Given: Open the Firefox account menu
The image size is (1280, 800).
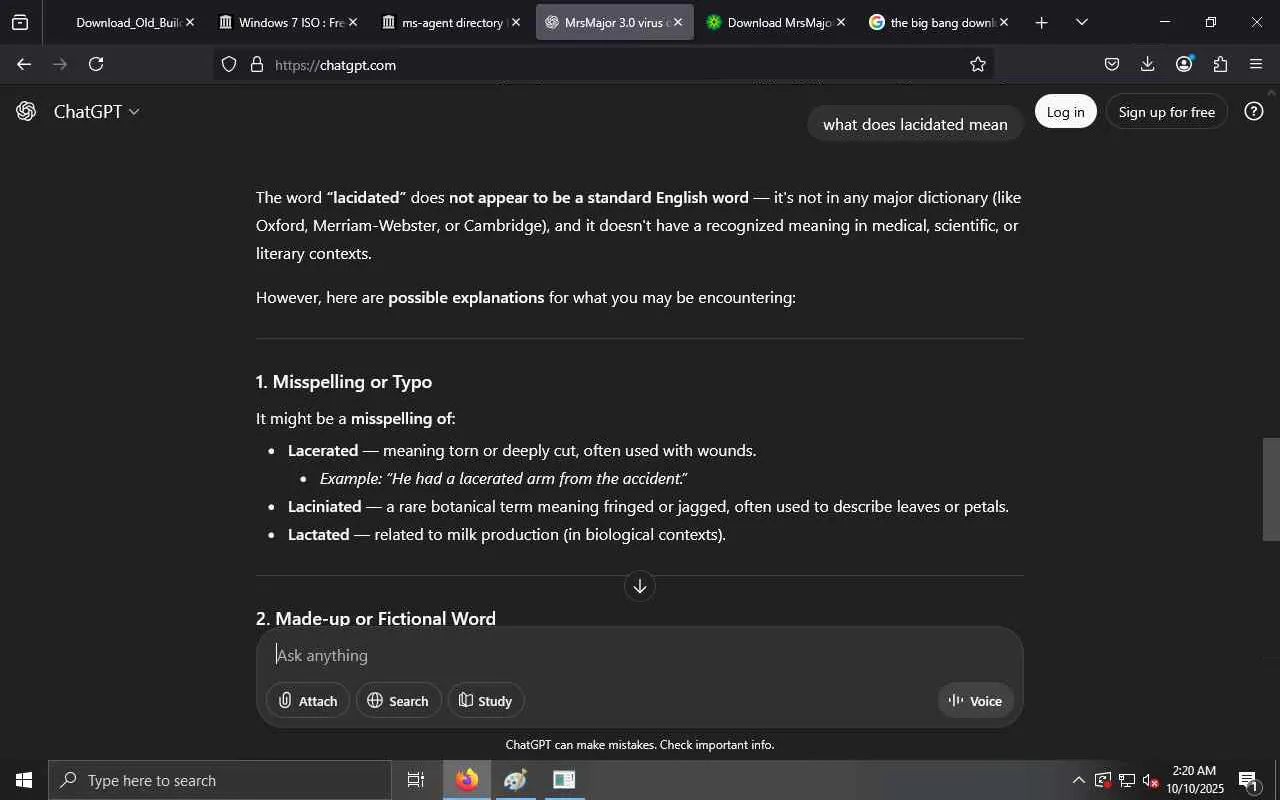Looking at the screenshot, I should [1184, 64].
